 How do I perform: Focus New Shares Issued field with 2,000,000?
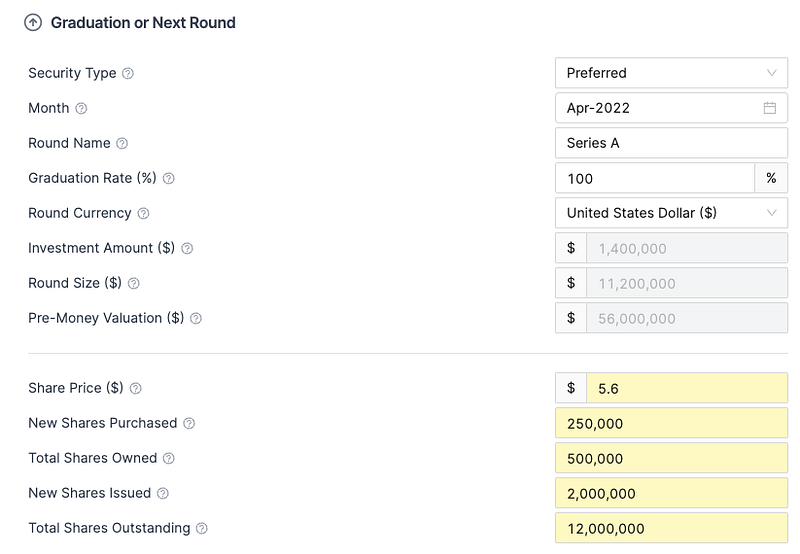pos(671,493)
